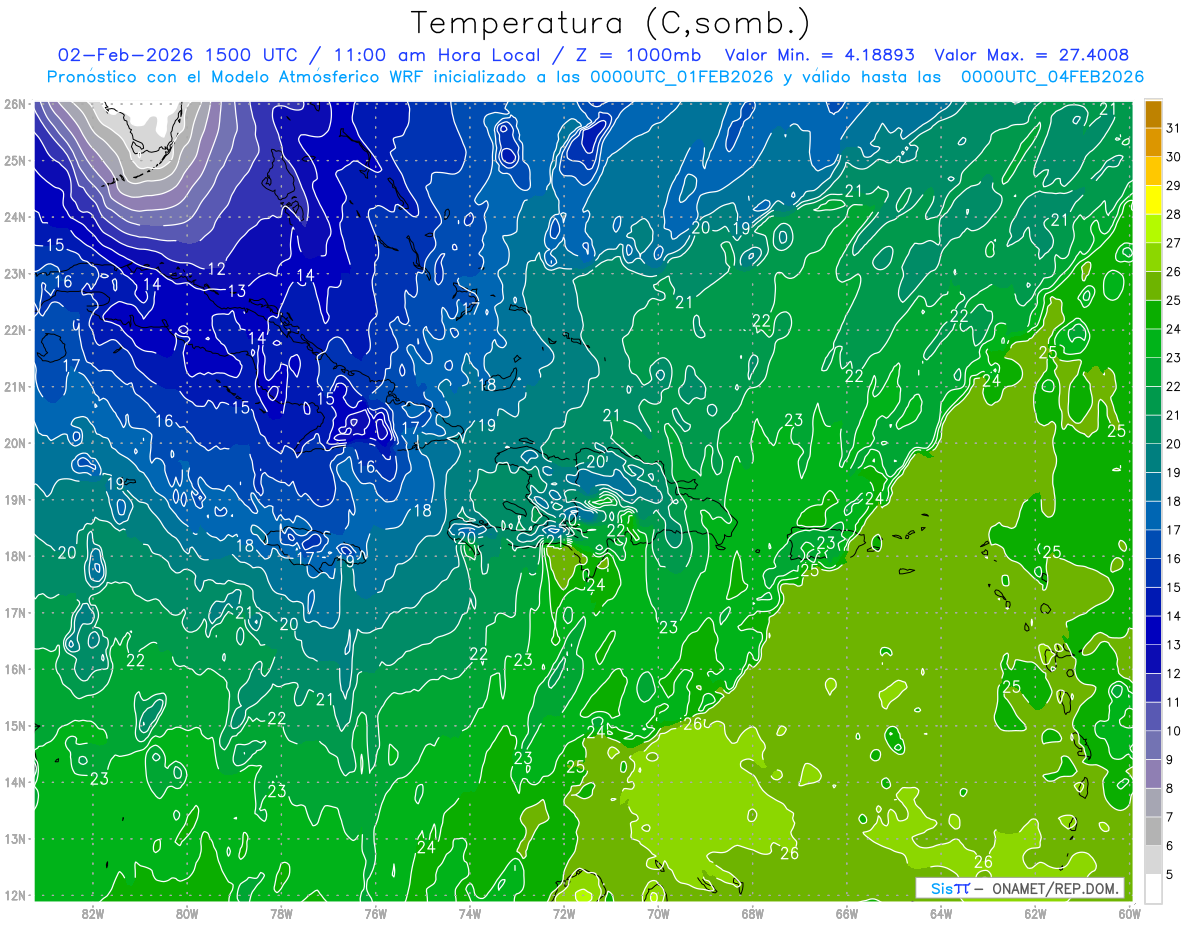Click the 26N latitude axis label
The width and height of the screenshot is (1200, 927).
(14, 104)
